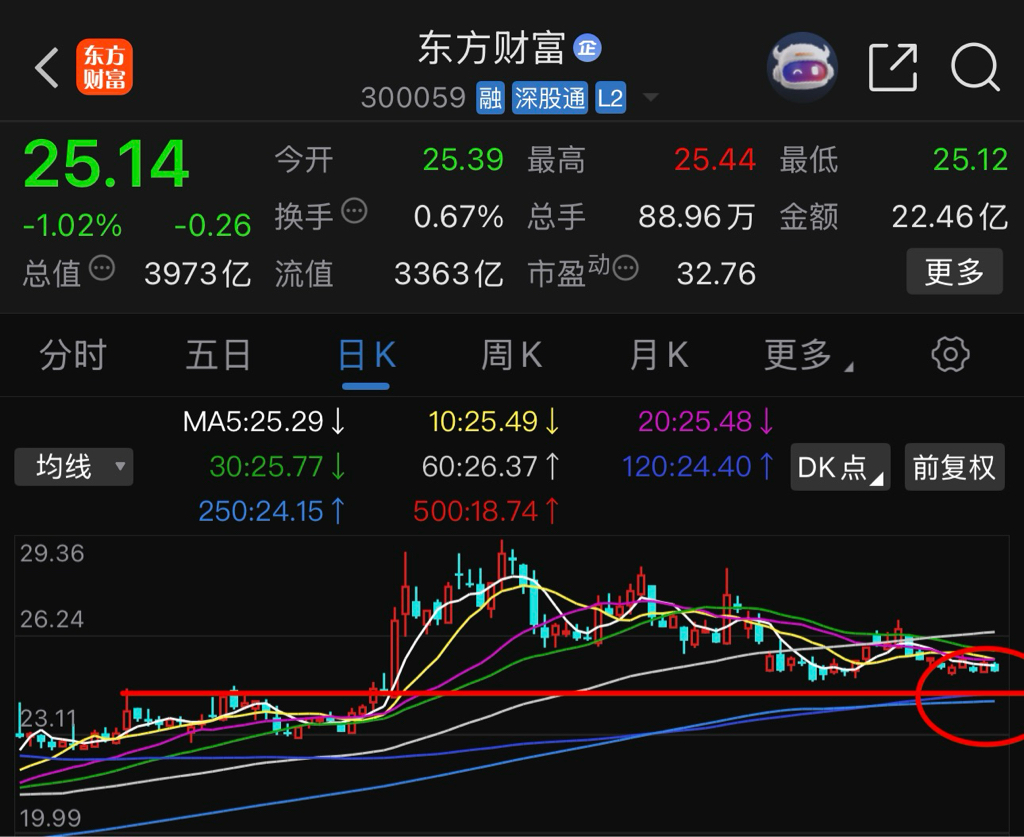Select the 日K tab
The height and width of the screenshot is (837, 1024).
click(x=367, y=355)
